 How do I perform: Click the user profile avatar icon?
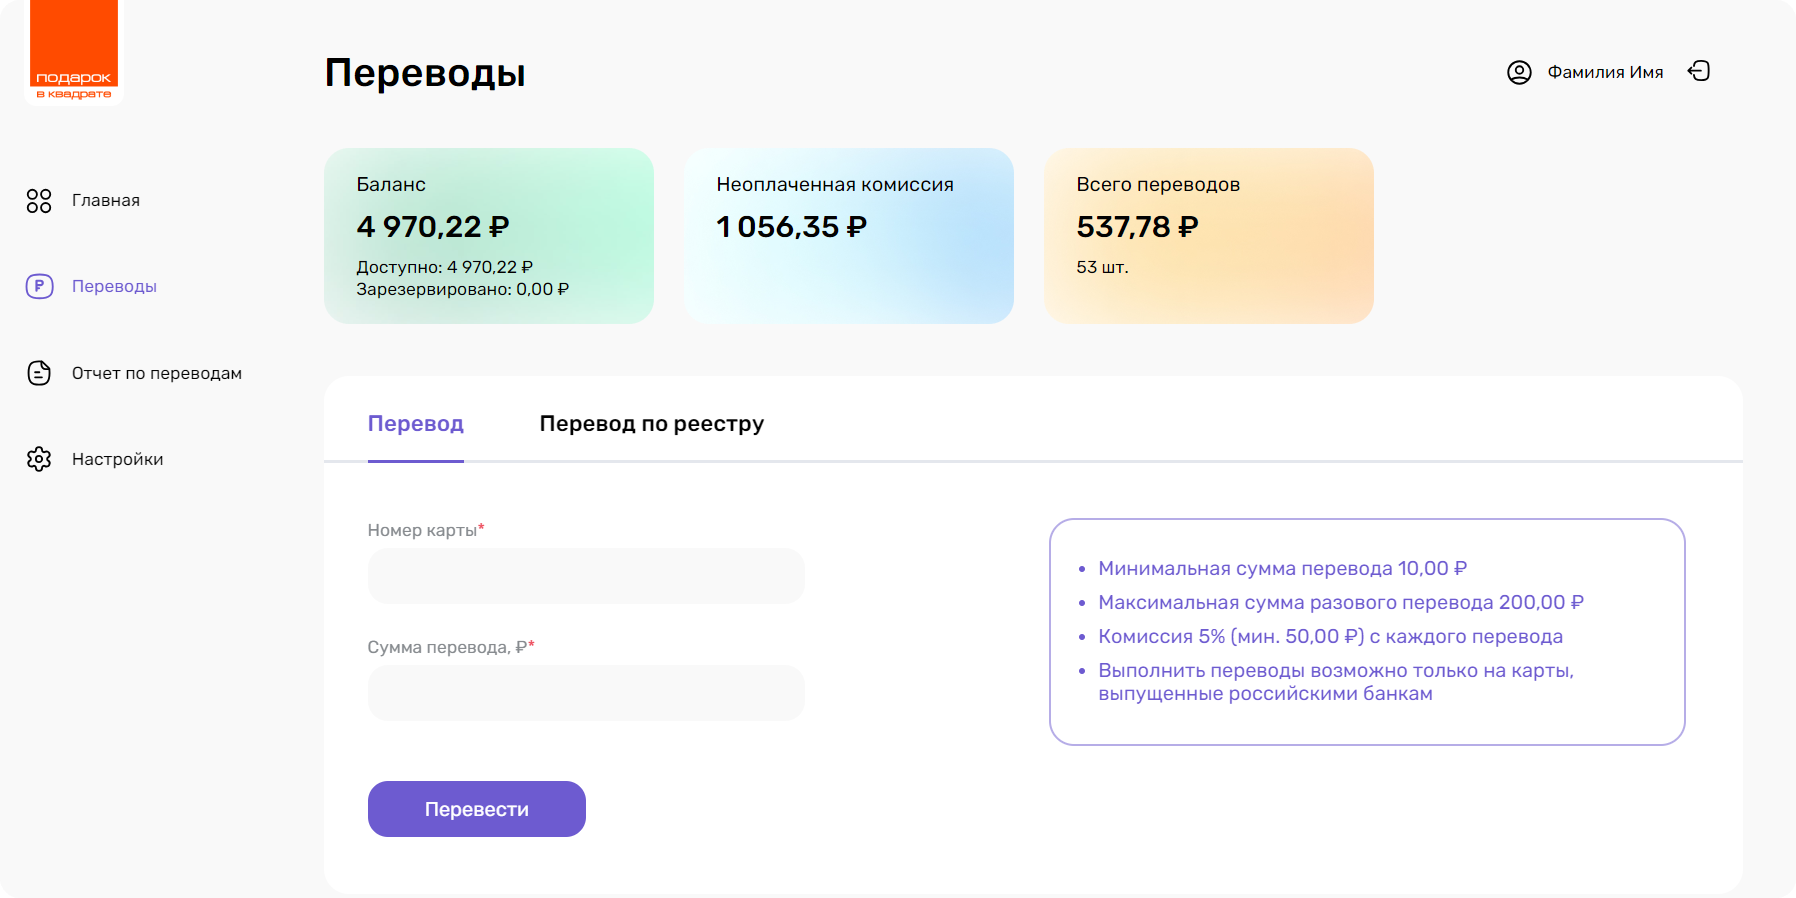tap(1519, 72)
